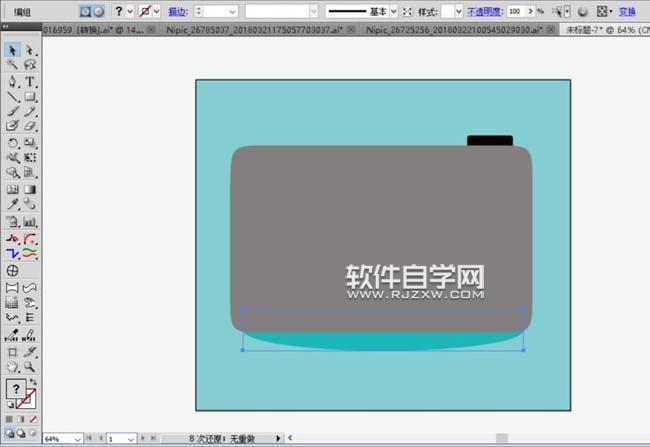Screen dimensions: 650x447
Task: Open the brush definition 基本 dropdown
Action: point(393,12)
